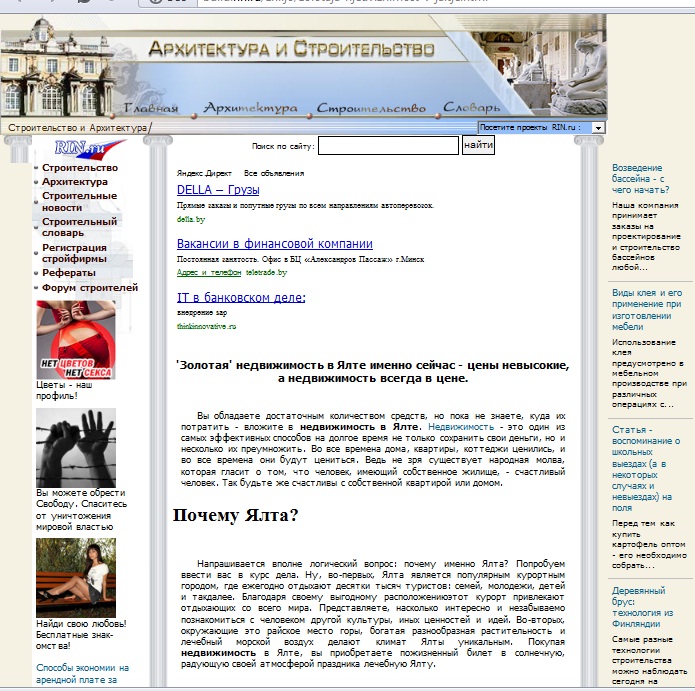695x691 pixels.
Task: Open 'Строительный словарь' sidebar item
Action: click(79, 227)
